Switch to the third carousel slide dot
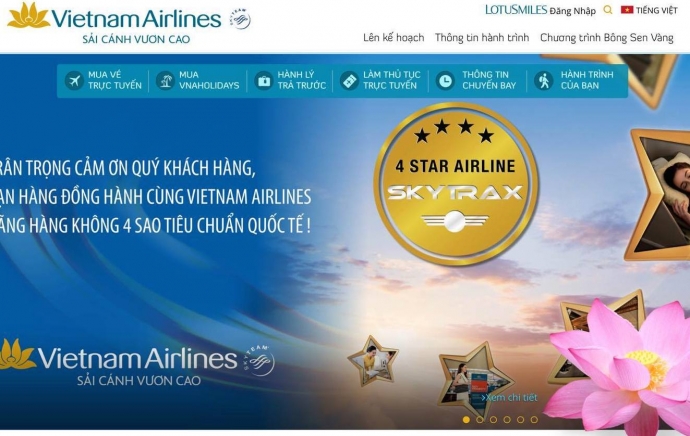Viewport: 690px width, 436px height. [493, 420]
